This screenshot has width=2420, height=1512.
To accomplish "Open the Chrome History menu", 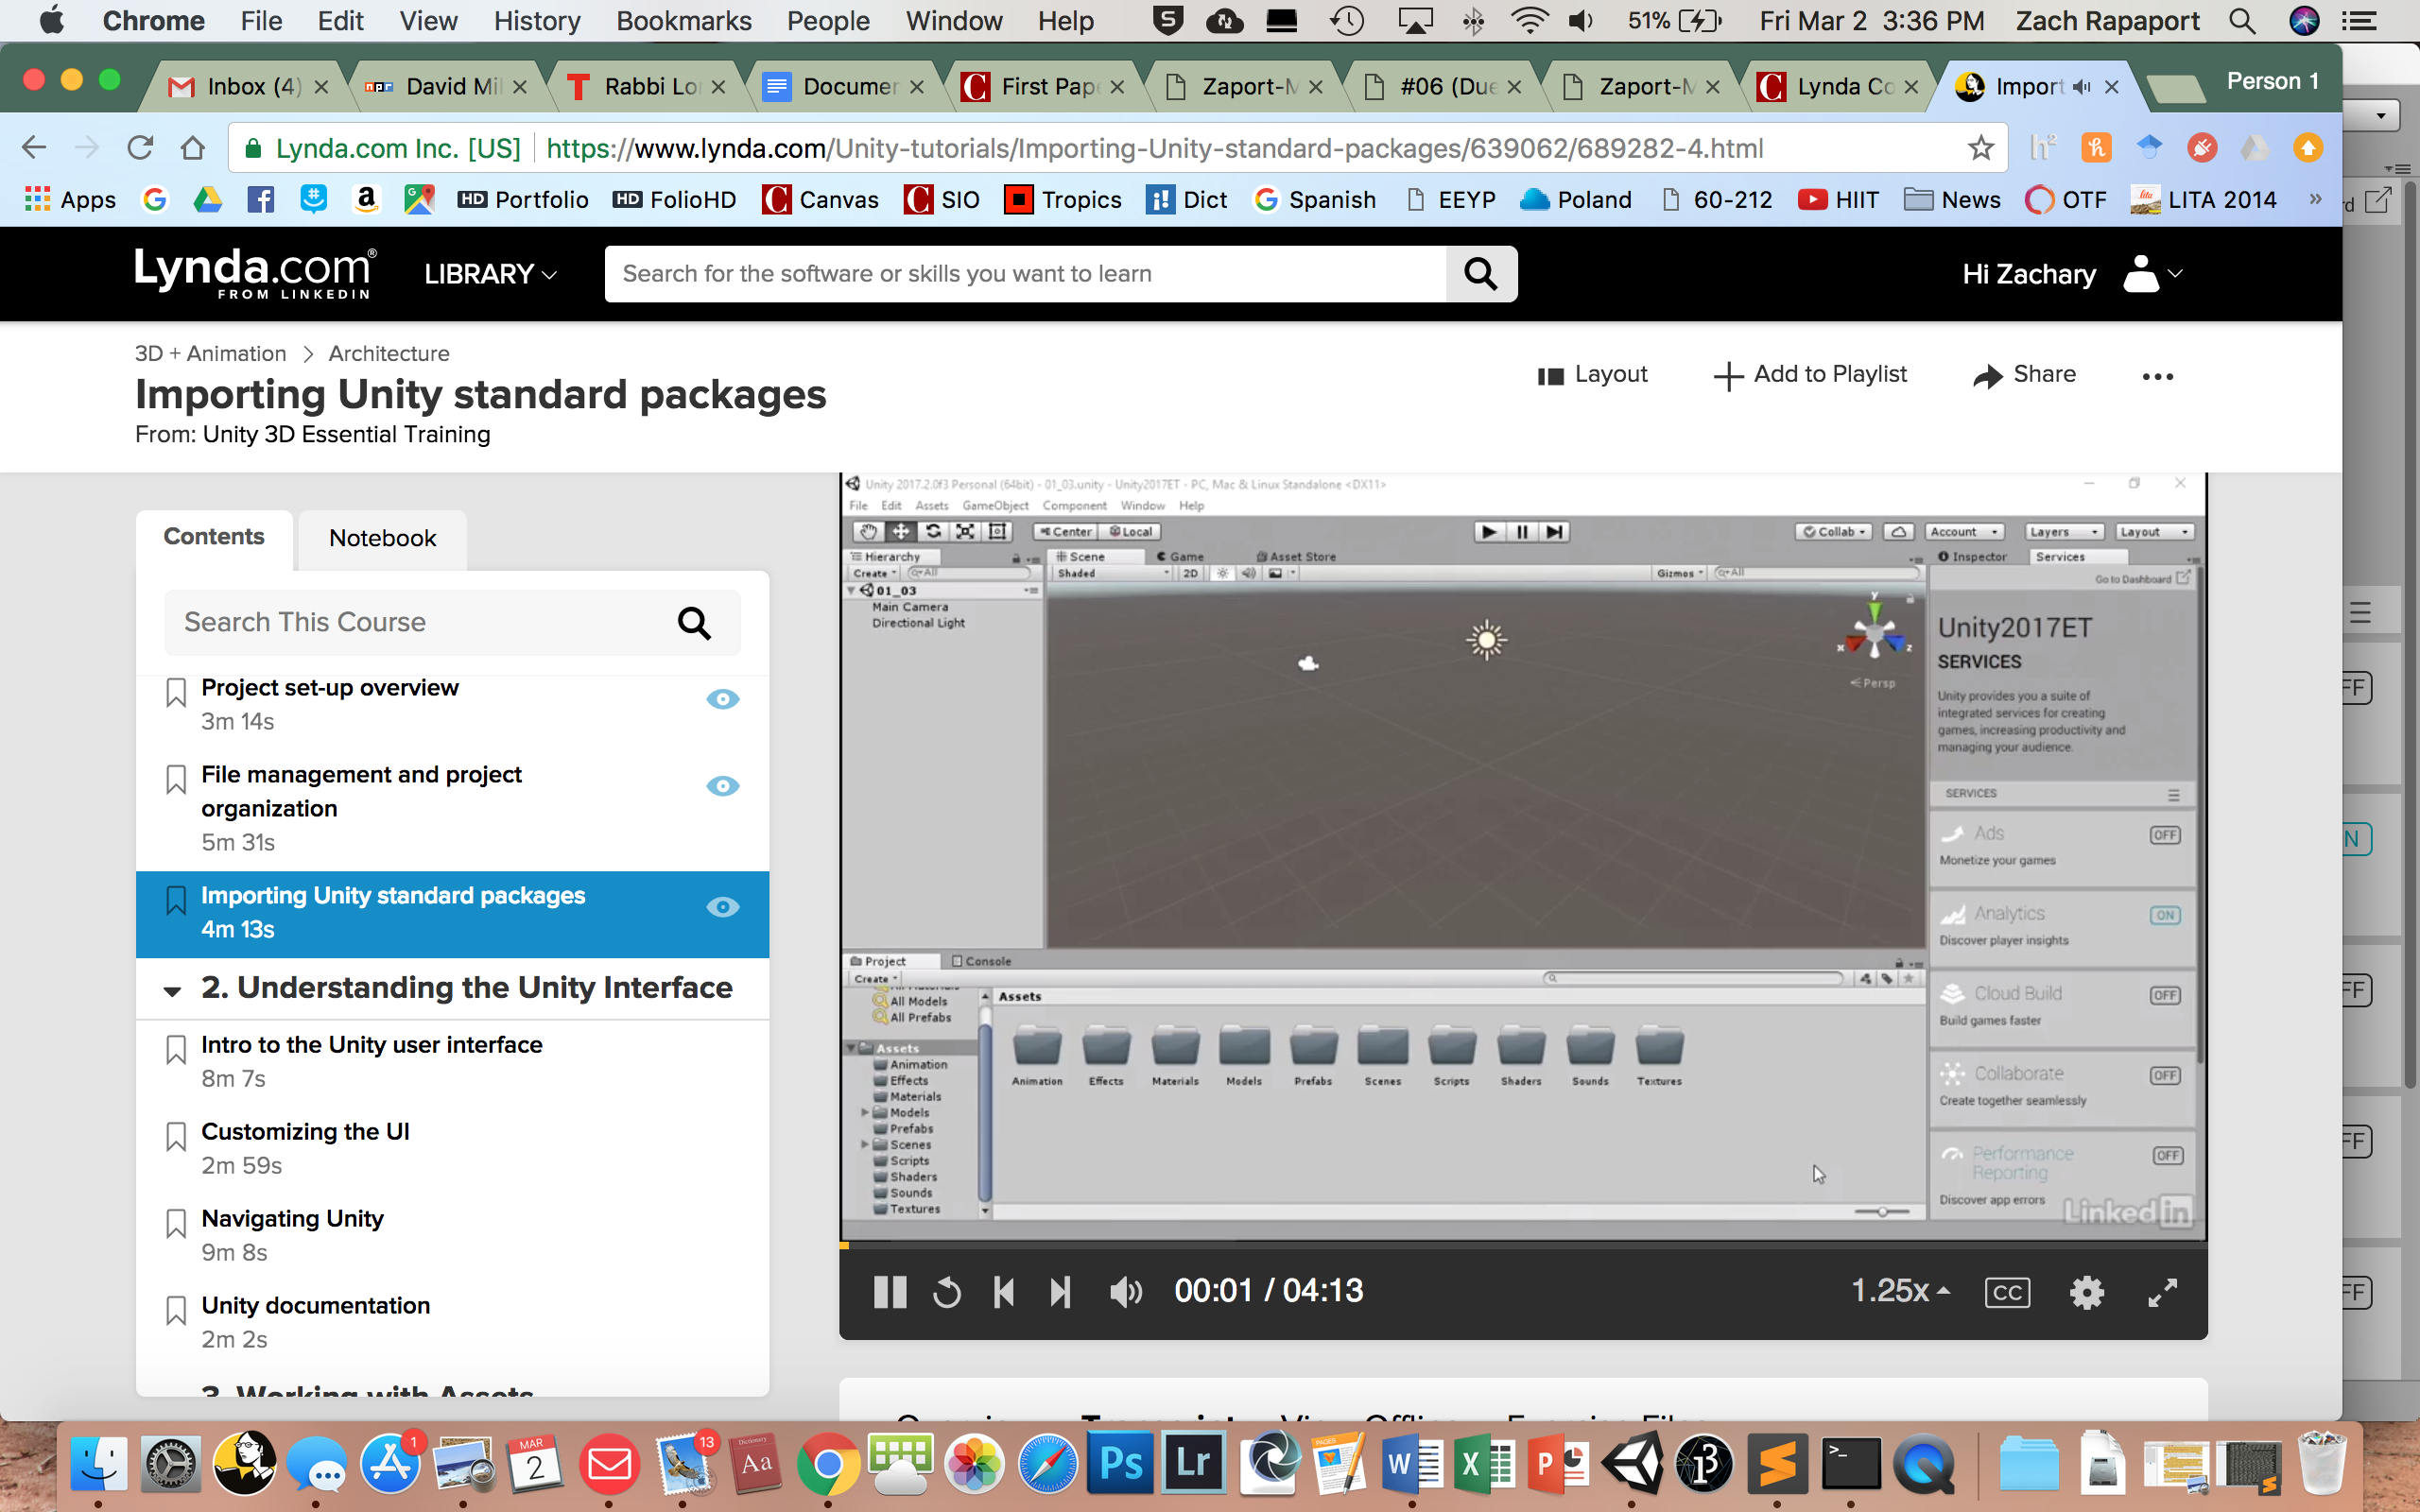I will [x=536, y=20].
